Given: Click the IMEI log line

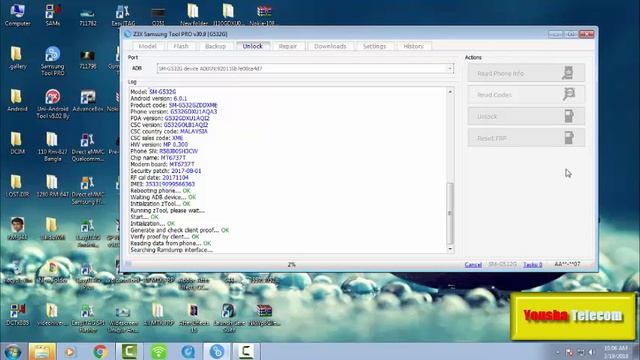Looking at the screenshot, I should coord(162,184).
